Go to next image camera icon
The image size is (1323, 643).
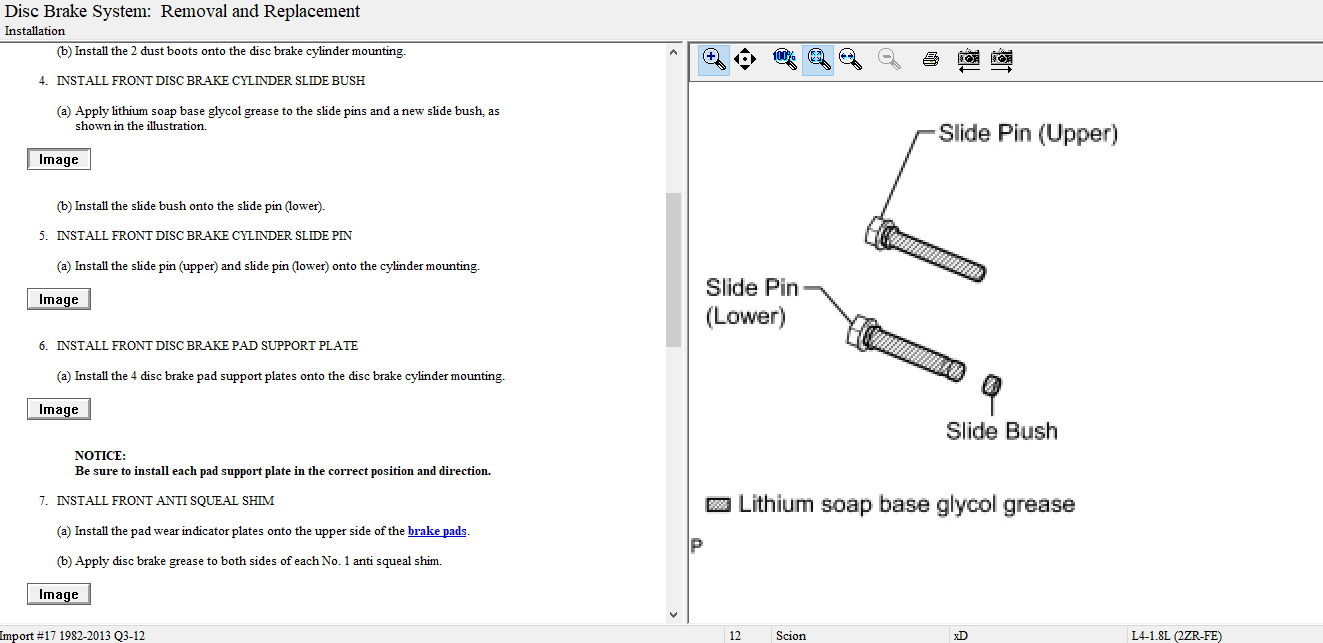[1001, 59]
